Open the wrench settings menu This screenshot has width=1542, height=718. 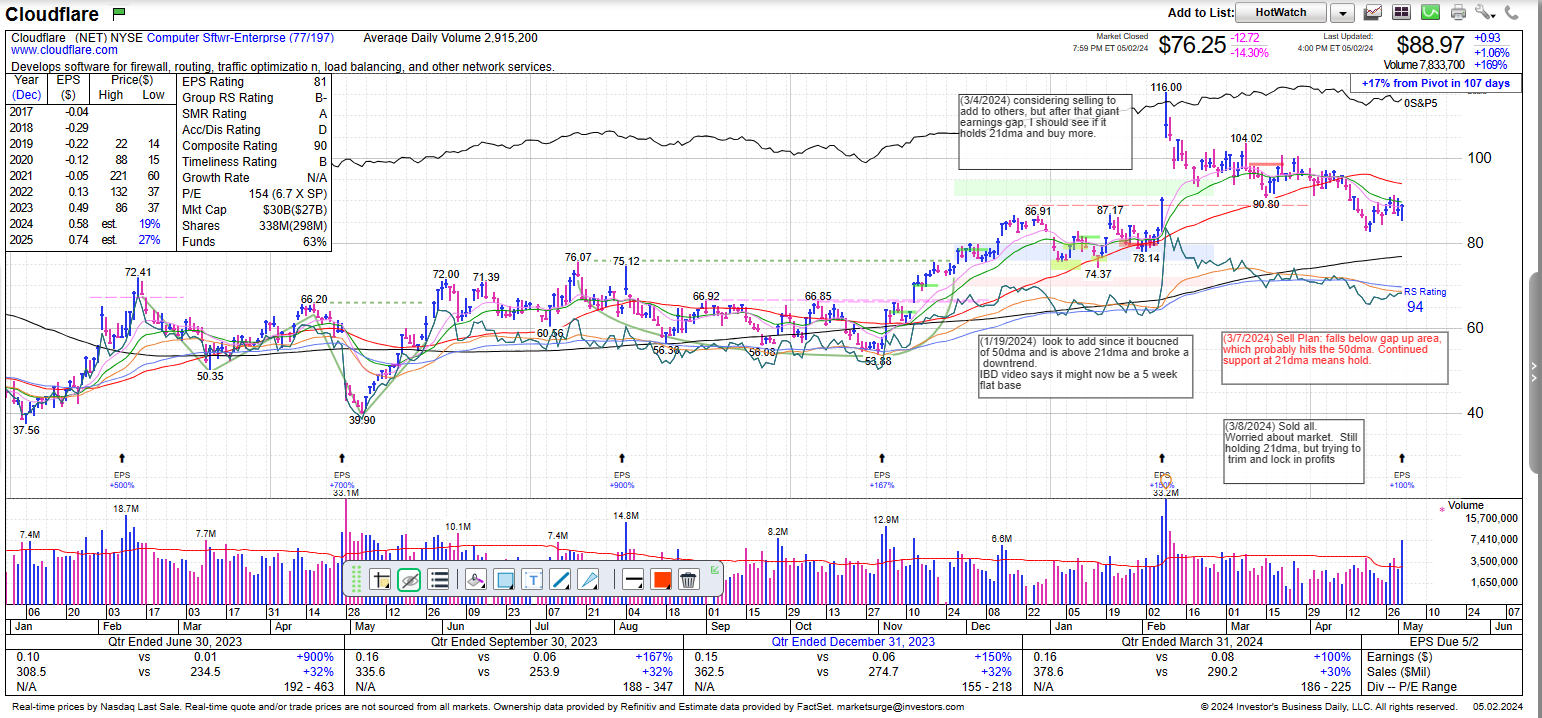click(x=1484, y=12)
